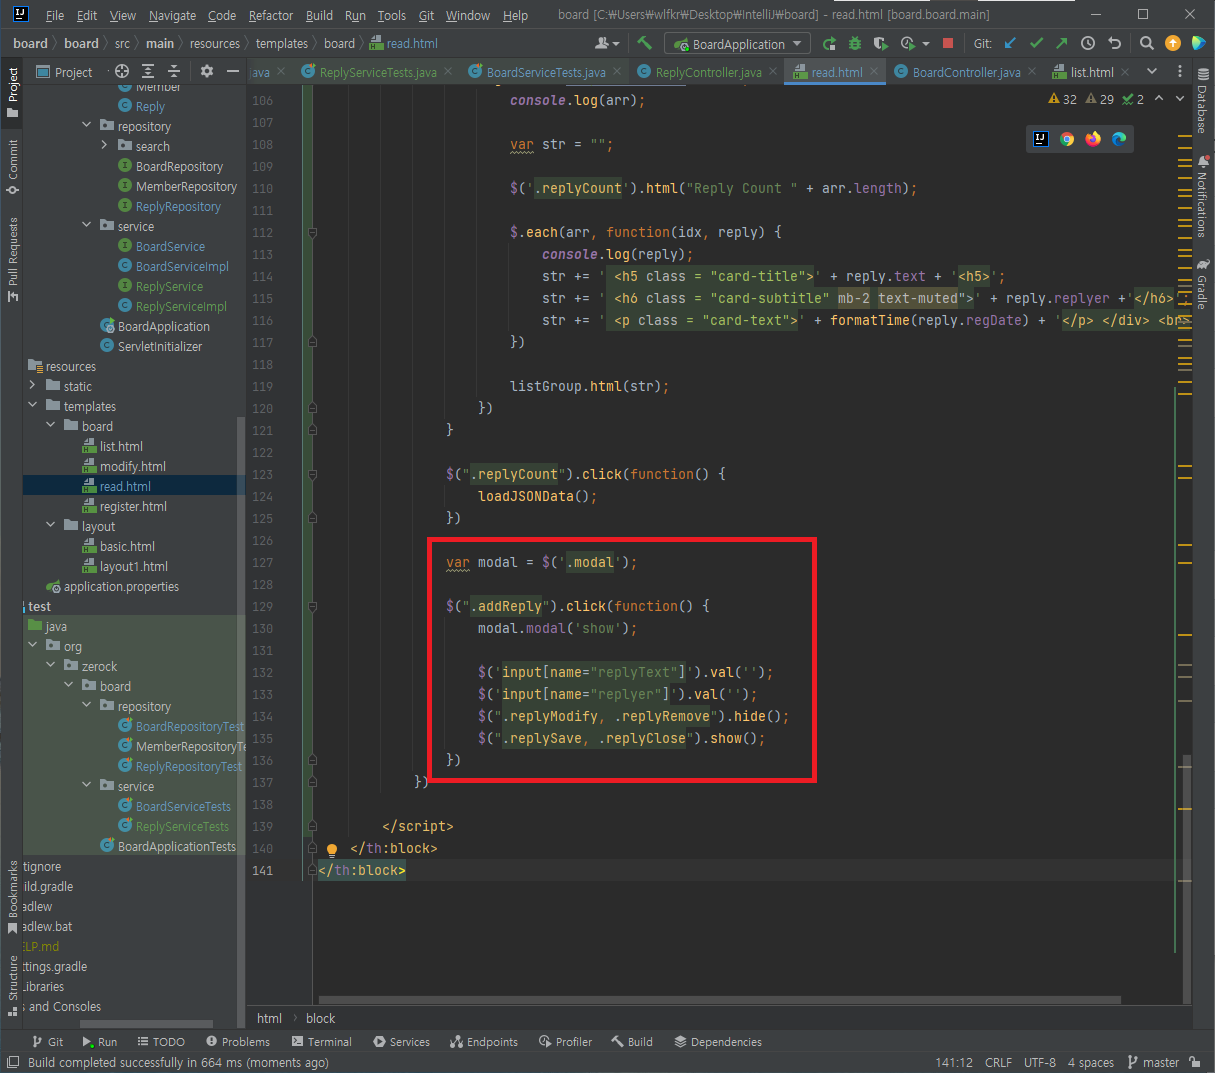Open the Database tool window
The image size is (1215, 1073).
tap(1203, 102)
